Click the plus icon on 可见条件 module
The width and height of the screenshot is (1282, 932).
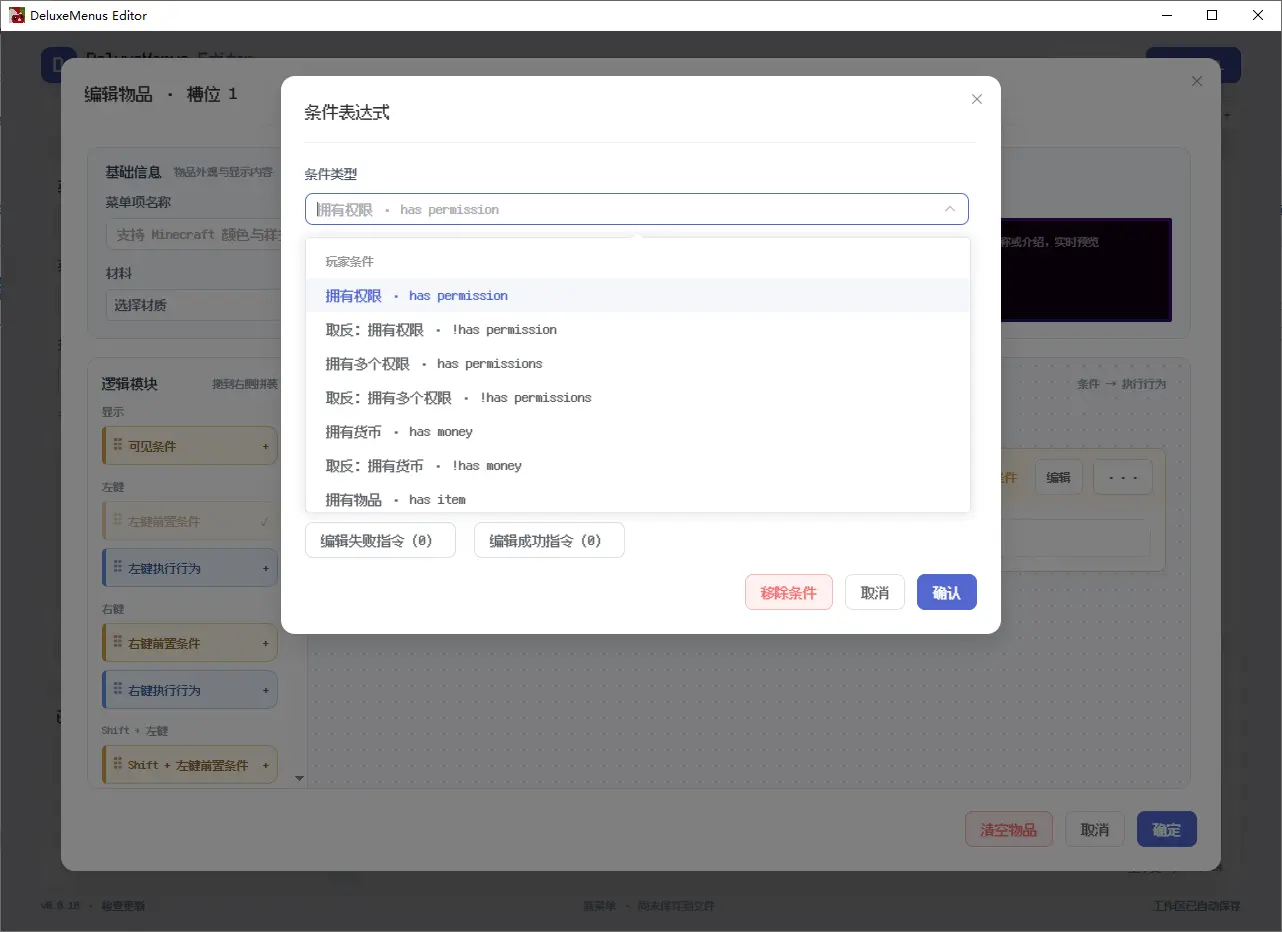266,446
